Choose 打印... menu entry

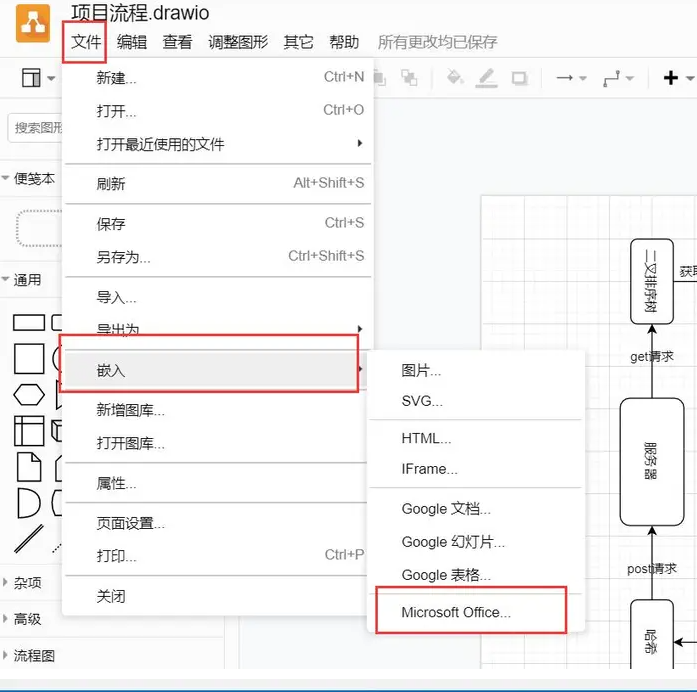pyautogui.click(x=216, y=556)
